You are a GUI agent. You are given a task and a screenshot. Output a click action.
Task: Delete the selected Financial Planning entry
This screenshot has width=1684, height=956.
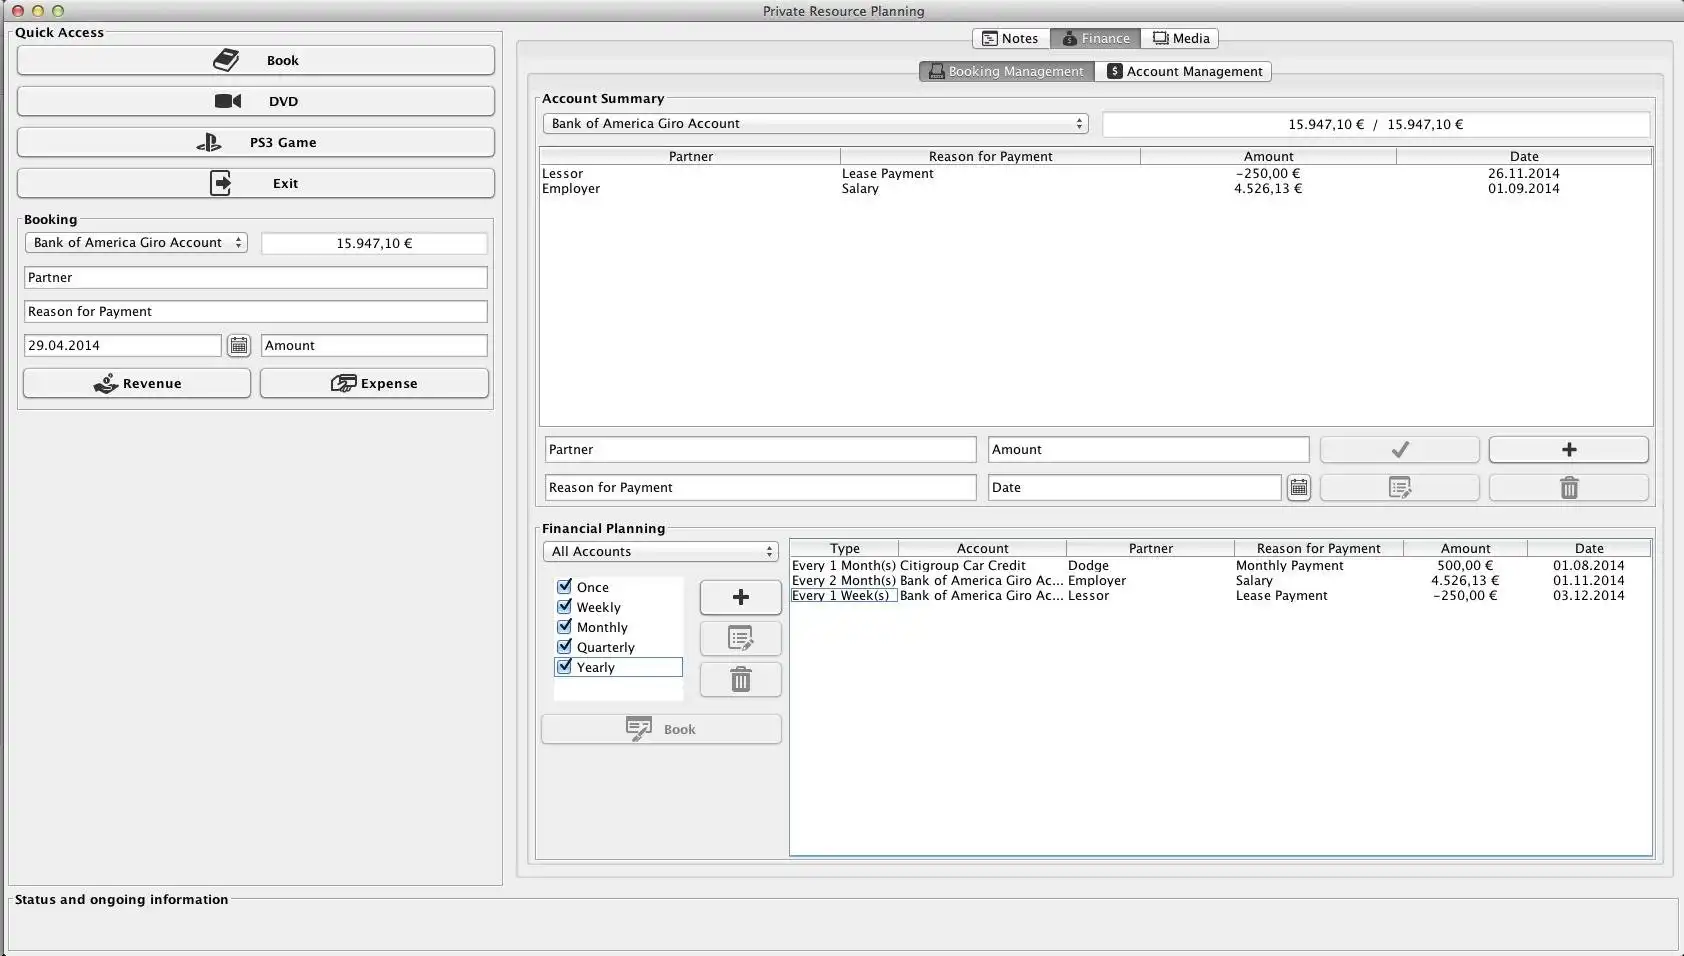coord(740,681)
